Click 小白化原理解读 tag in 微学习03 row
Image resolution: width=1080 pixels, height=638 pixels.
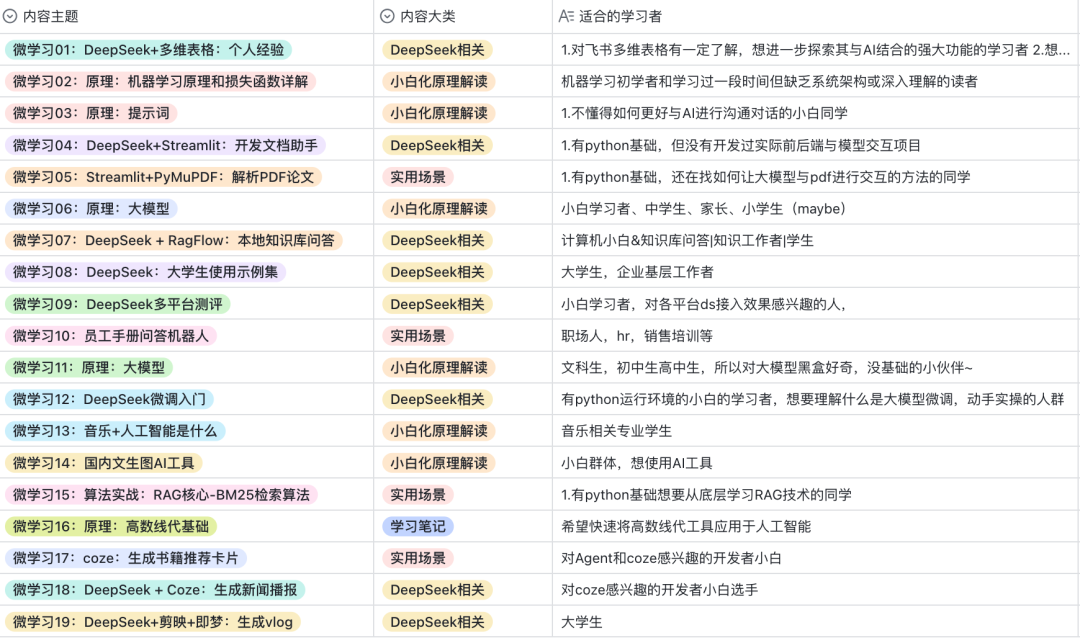click(x=439, y=113)
